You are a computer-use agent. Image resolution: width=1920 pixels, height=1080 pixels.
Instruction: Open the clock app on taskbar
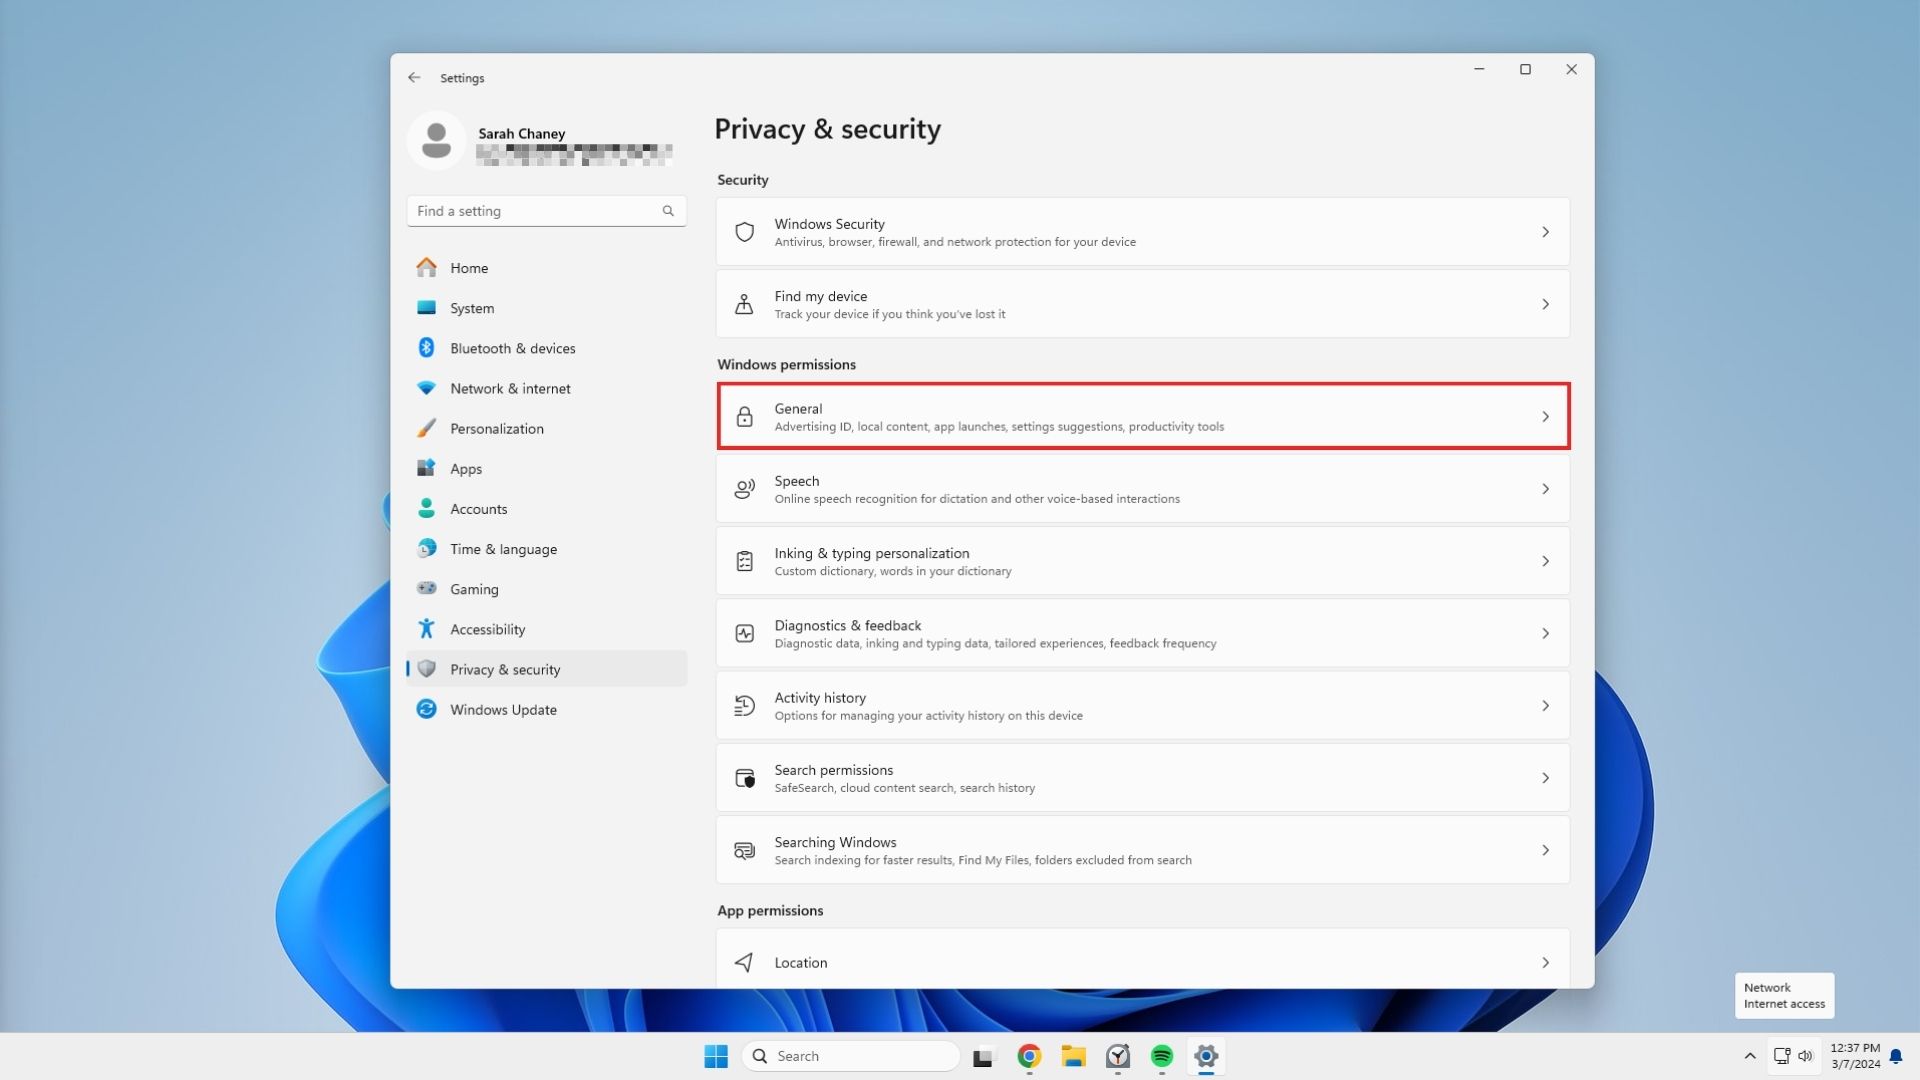tap(1118, 1056)
